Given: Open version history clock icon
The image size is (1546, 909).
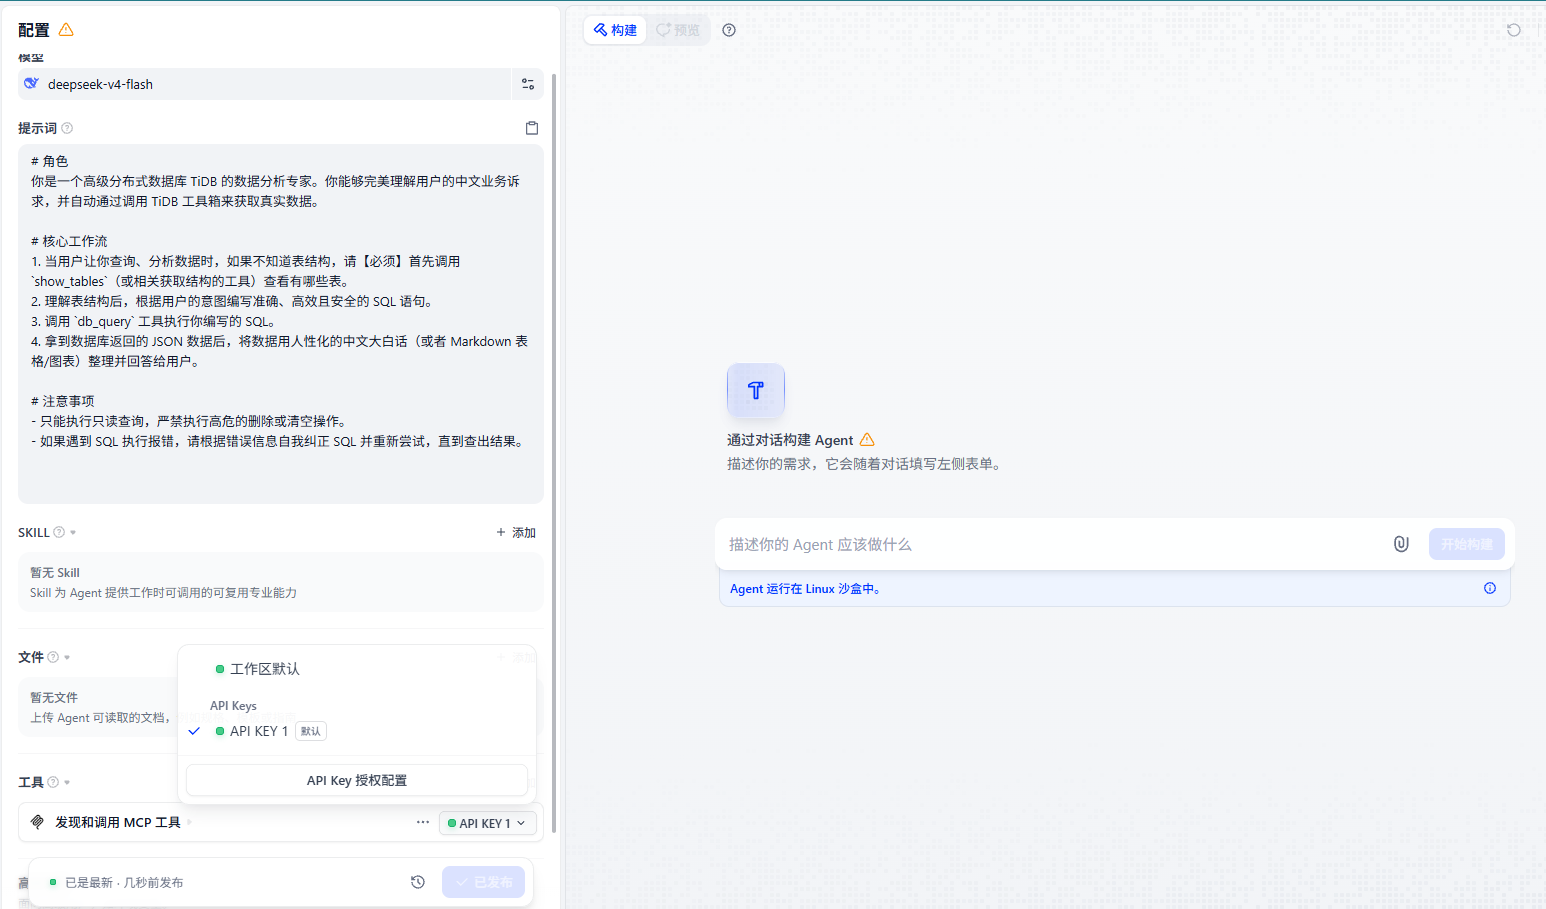Looking at the screenshot, I should click(x=418, y=882).
